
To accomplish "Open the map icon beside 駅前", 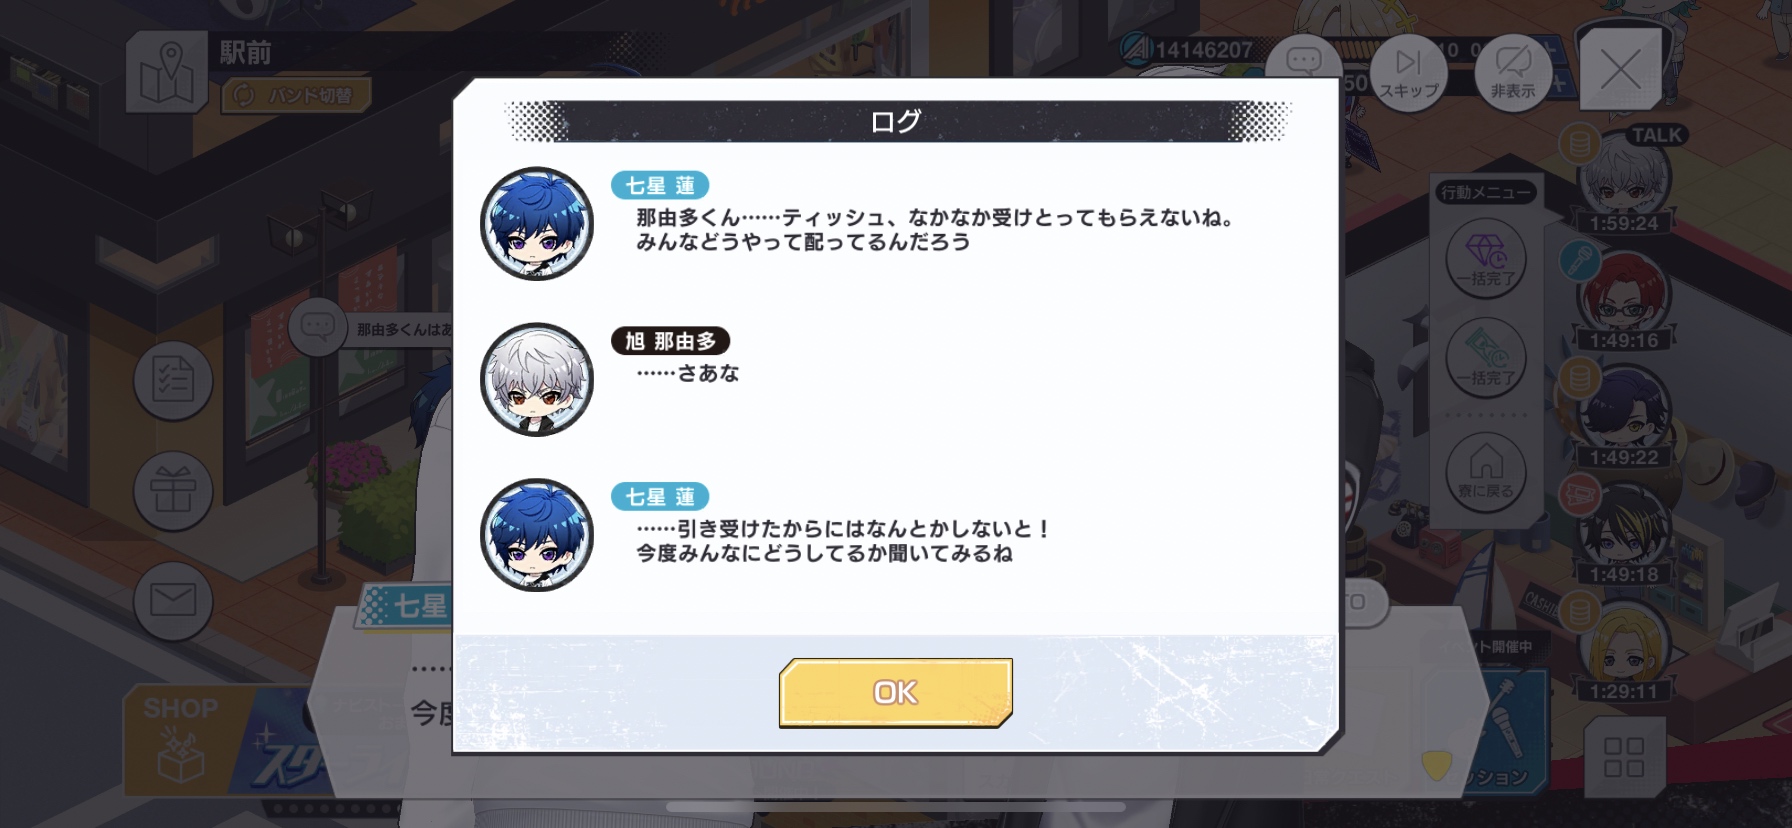I will 166,73.
